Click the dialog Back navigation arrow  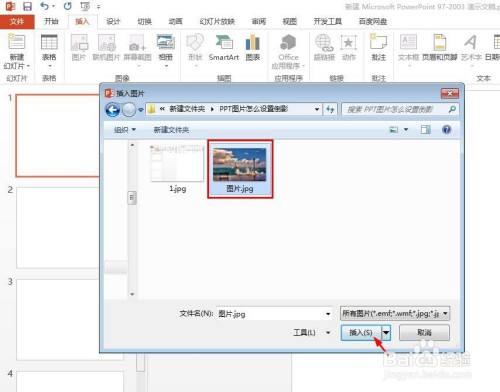pyautogui.click(x=113, y=109)
